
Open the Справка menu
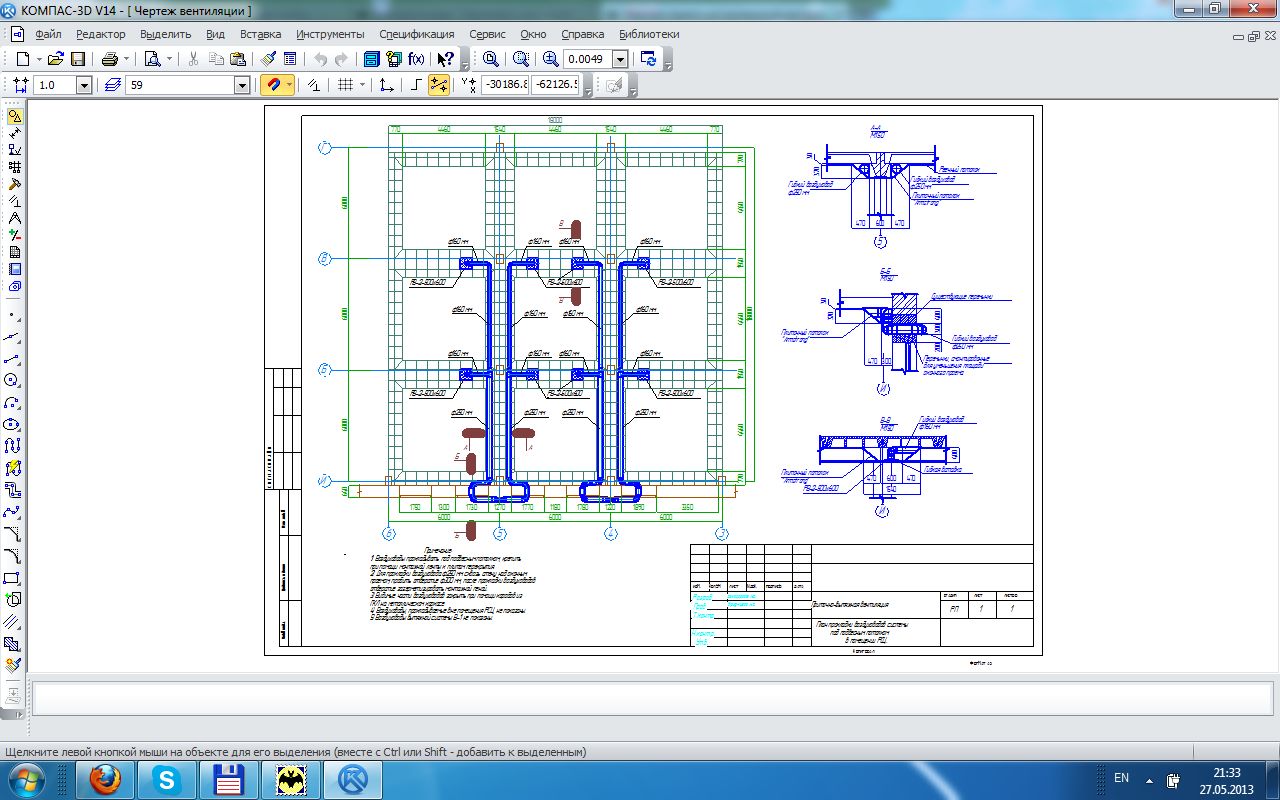582,34
